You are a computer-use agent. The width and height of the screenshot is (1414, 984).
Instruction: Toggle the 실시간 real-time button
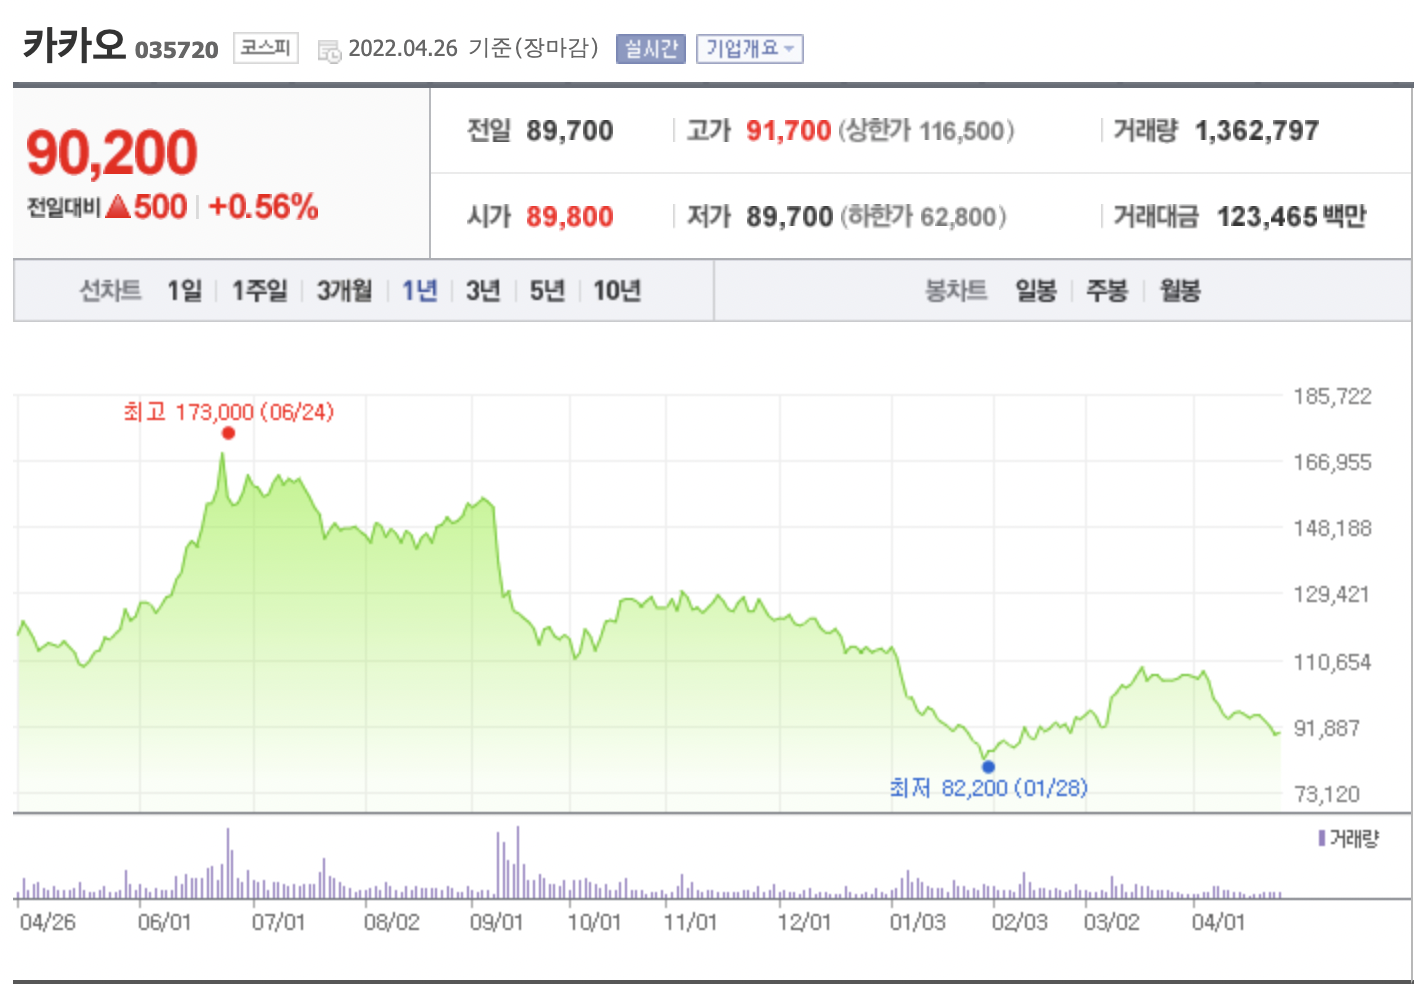tap(651, 48)
